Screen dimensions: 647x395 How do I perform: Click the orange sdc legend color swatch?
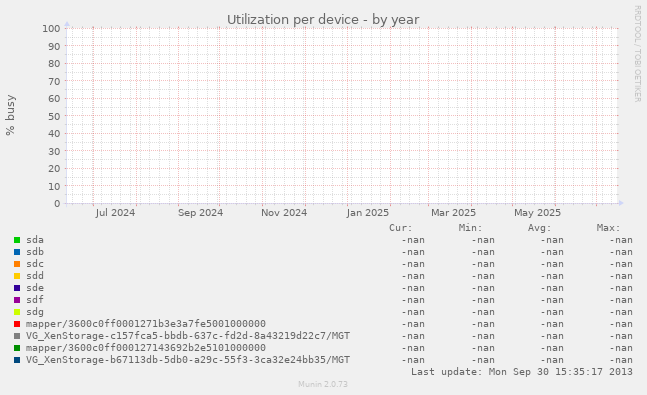pyautogui.click(x=17, y=264)
